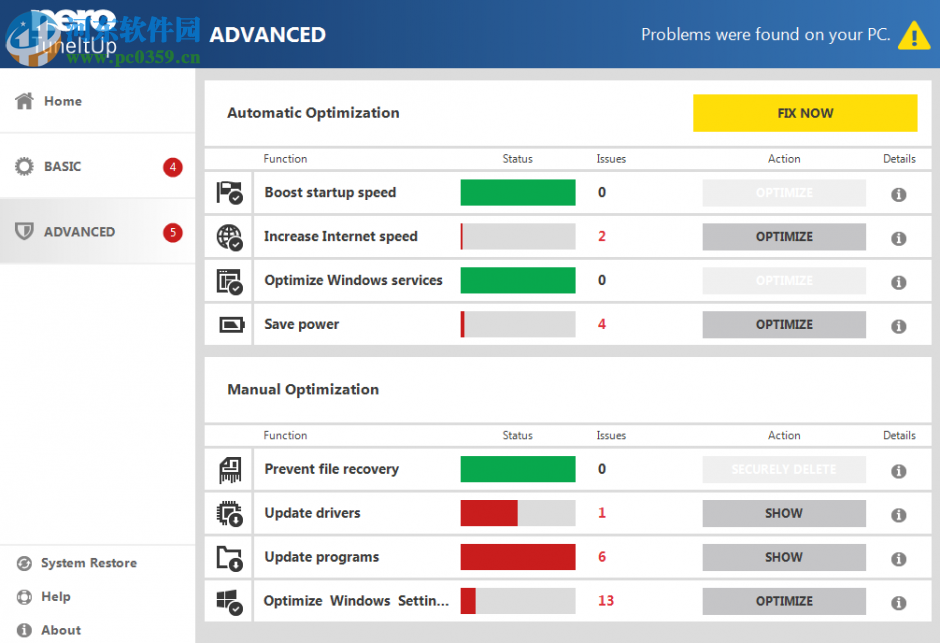Click the yellow warning triangle icon
This screenshot has height=643, width=940.
coord(913,36)
